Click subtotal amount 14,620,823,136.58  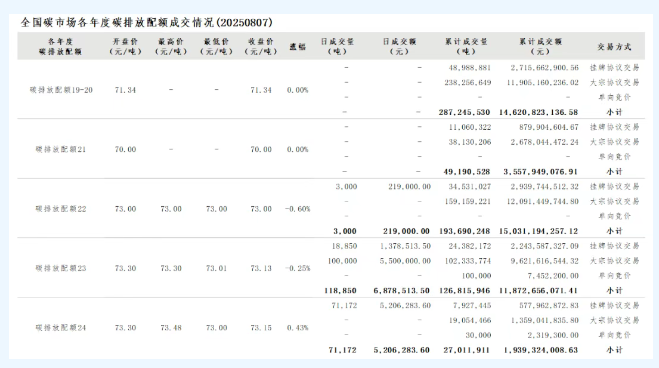pyautogui.click(x=538, y=112)
